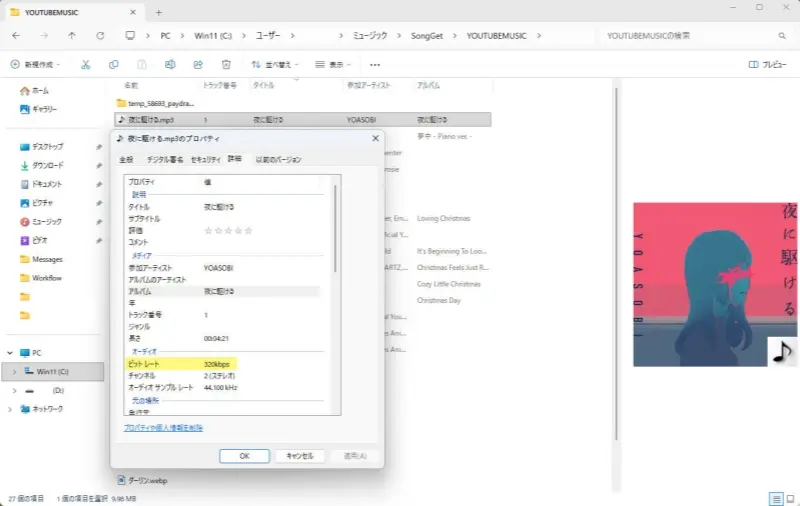Screen dimensions: 800x506
Task: Switch to the Security tab in properties
Action: tap(205, 159)
